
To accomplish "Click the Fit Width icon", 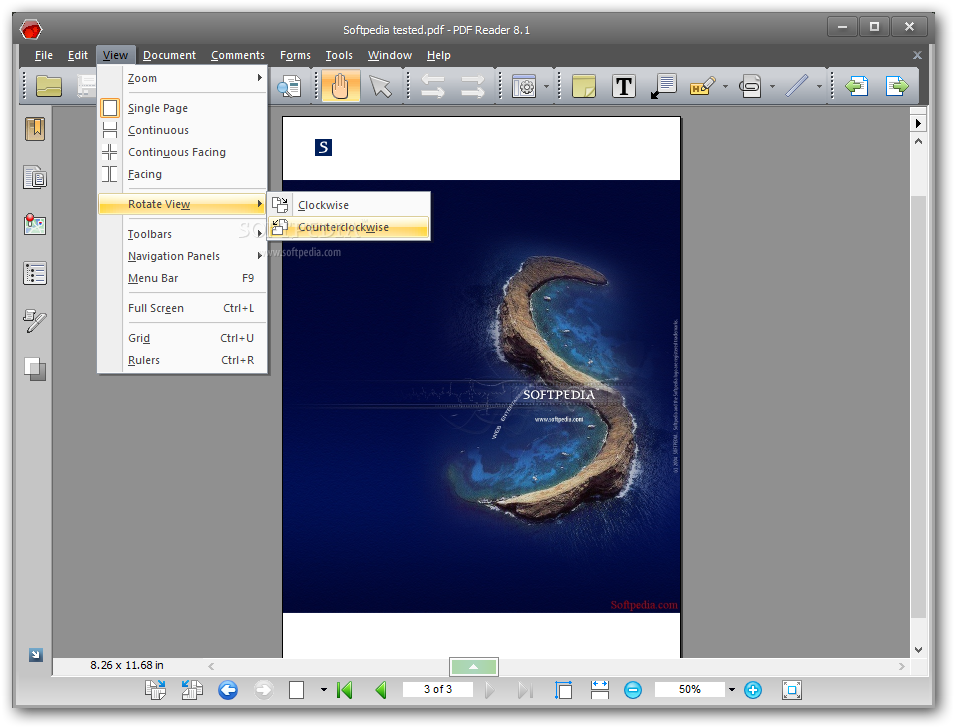I will point(600,690).
